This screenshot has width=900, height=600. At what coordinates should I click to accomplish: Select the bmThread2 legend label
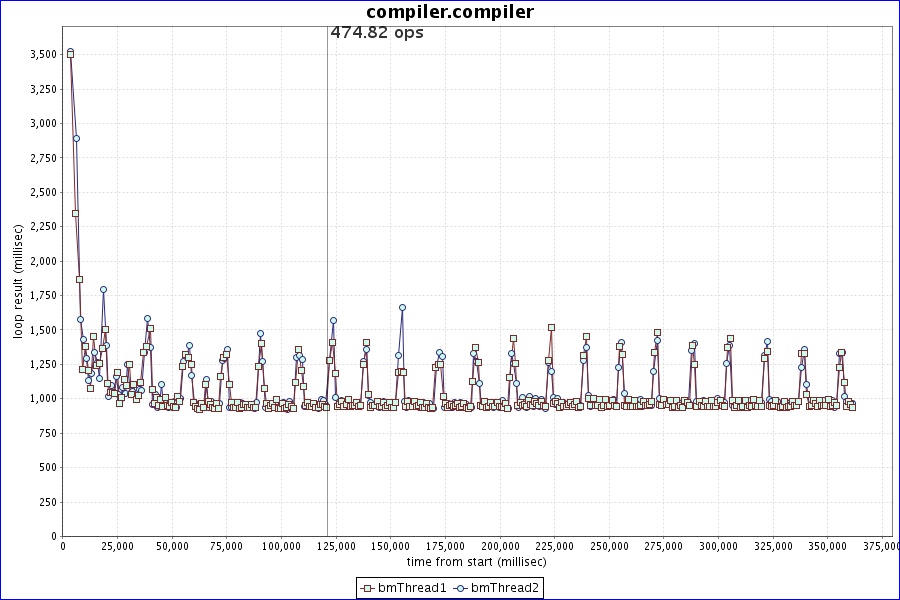click(x=505, y=588)
